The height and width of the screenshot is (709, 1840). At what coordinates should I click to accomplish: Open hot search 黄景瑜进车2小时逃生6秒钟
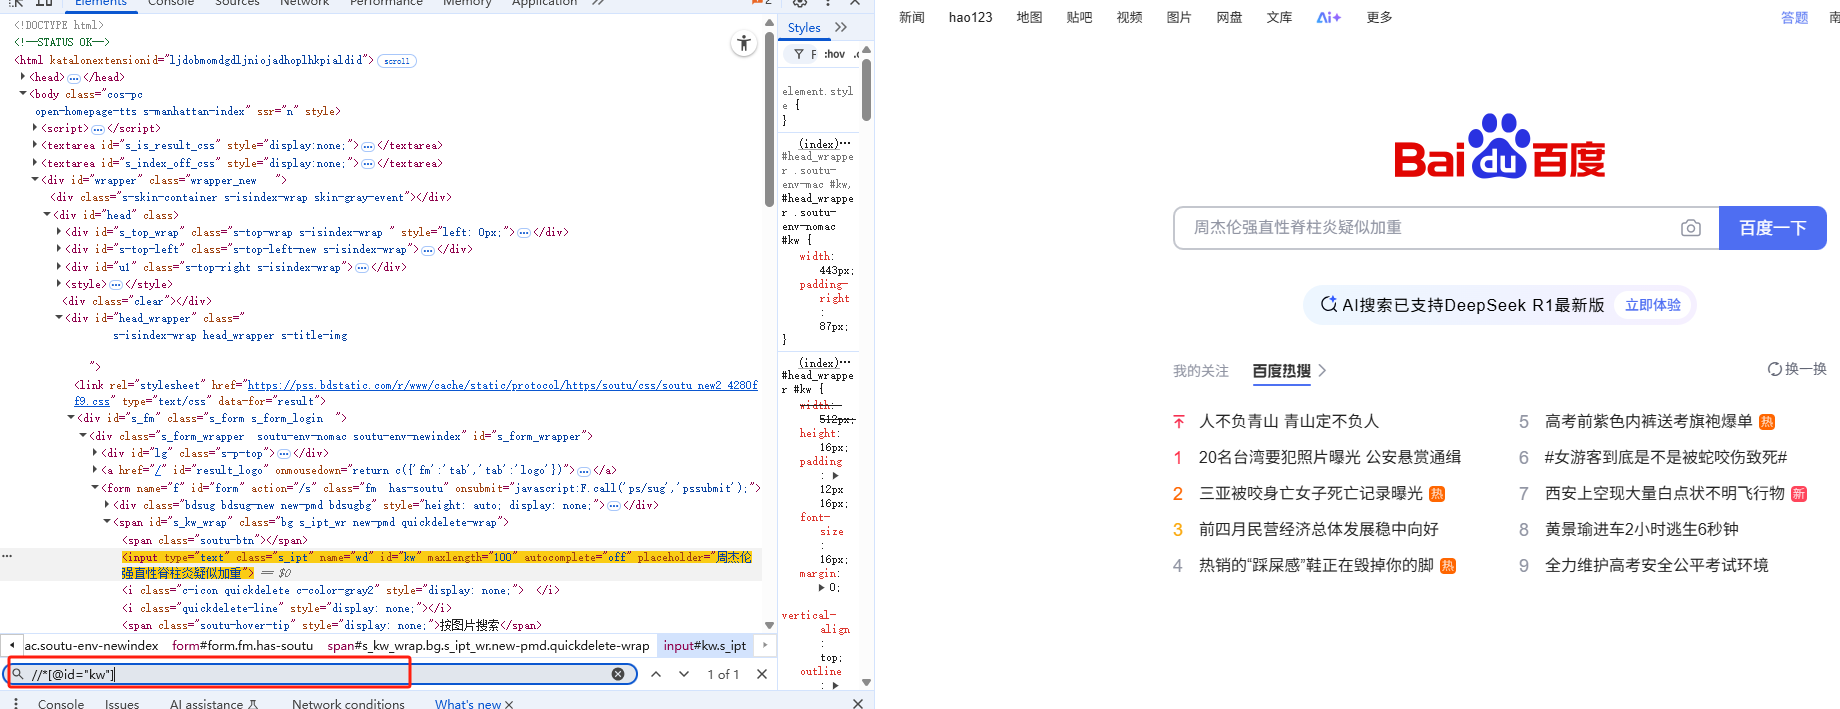click(x=1641, y=529)
